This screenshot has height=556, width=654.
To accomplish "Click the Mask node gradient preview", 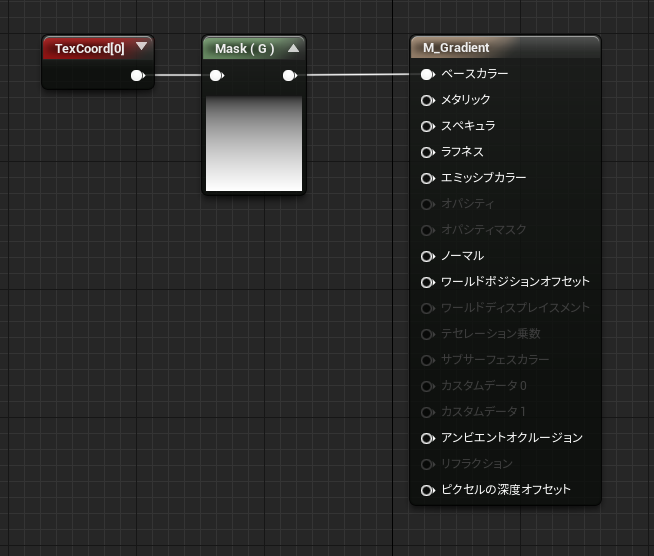I will [254, 144].
